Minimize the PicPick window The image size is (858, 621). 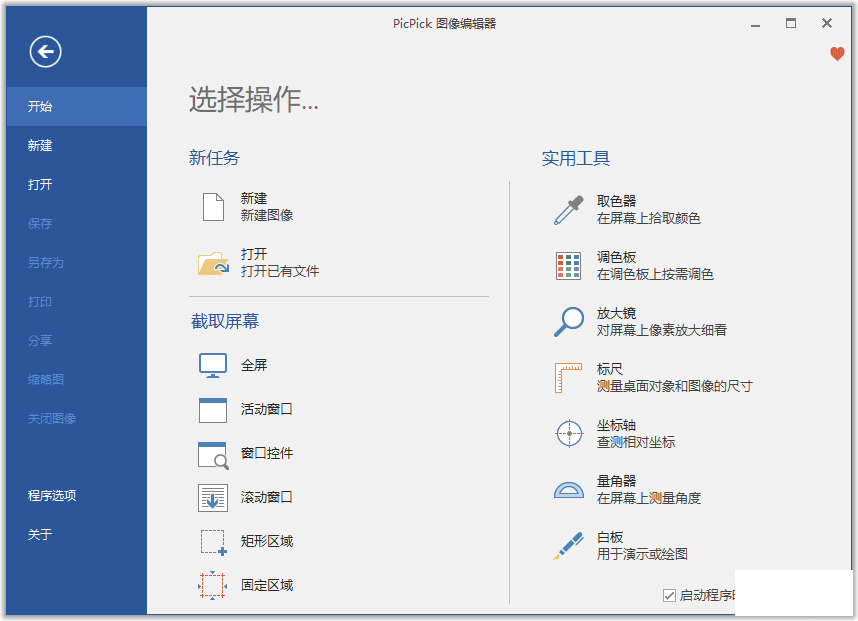point(756,24)
